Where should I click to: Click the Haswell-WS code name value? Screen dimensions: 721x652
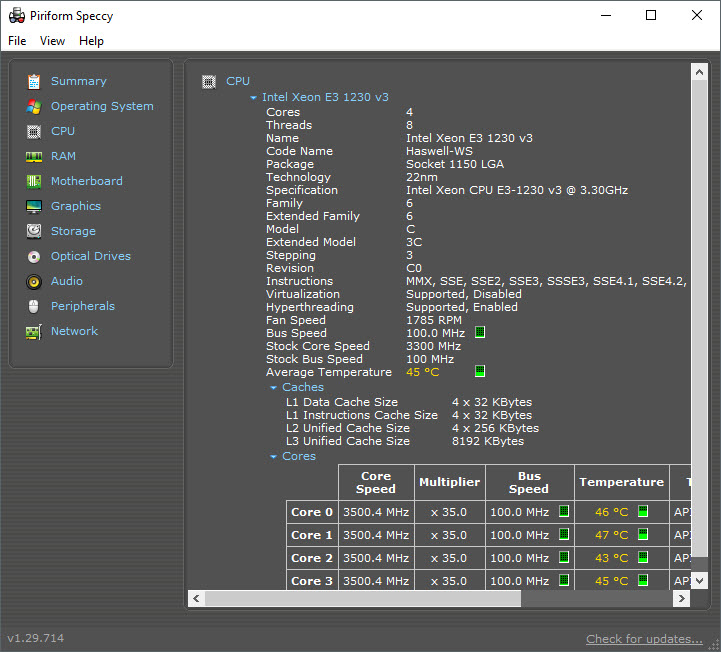click(439, 151)
